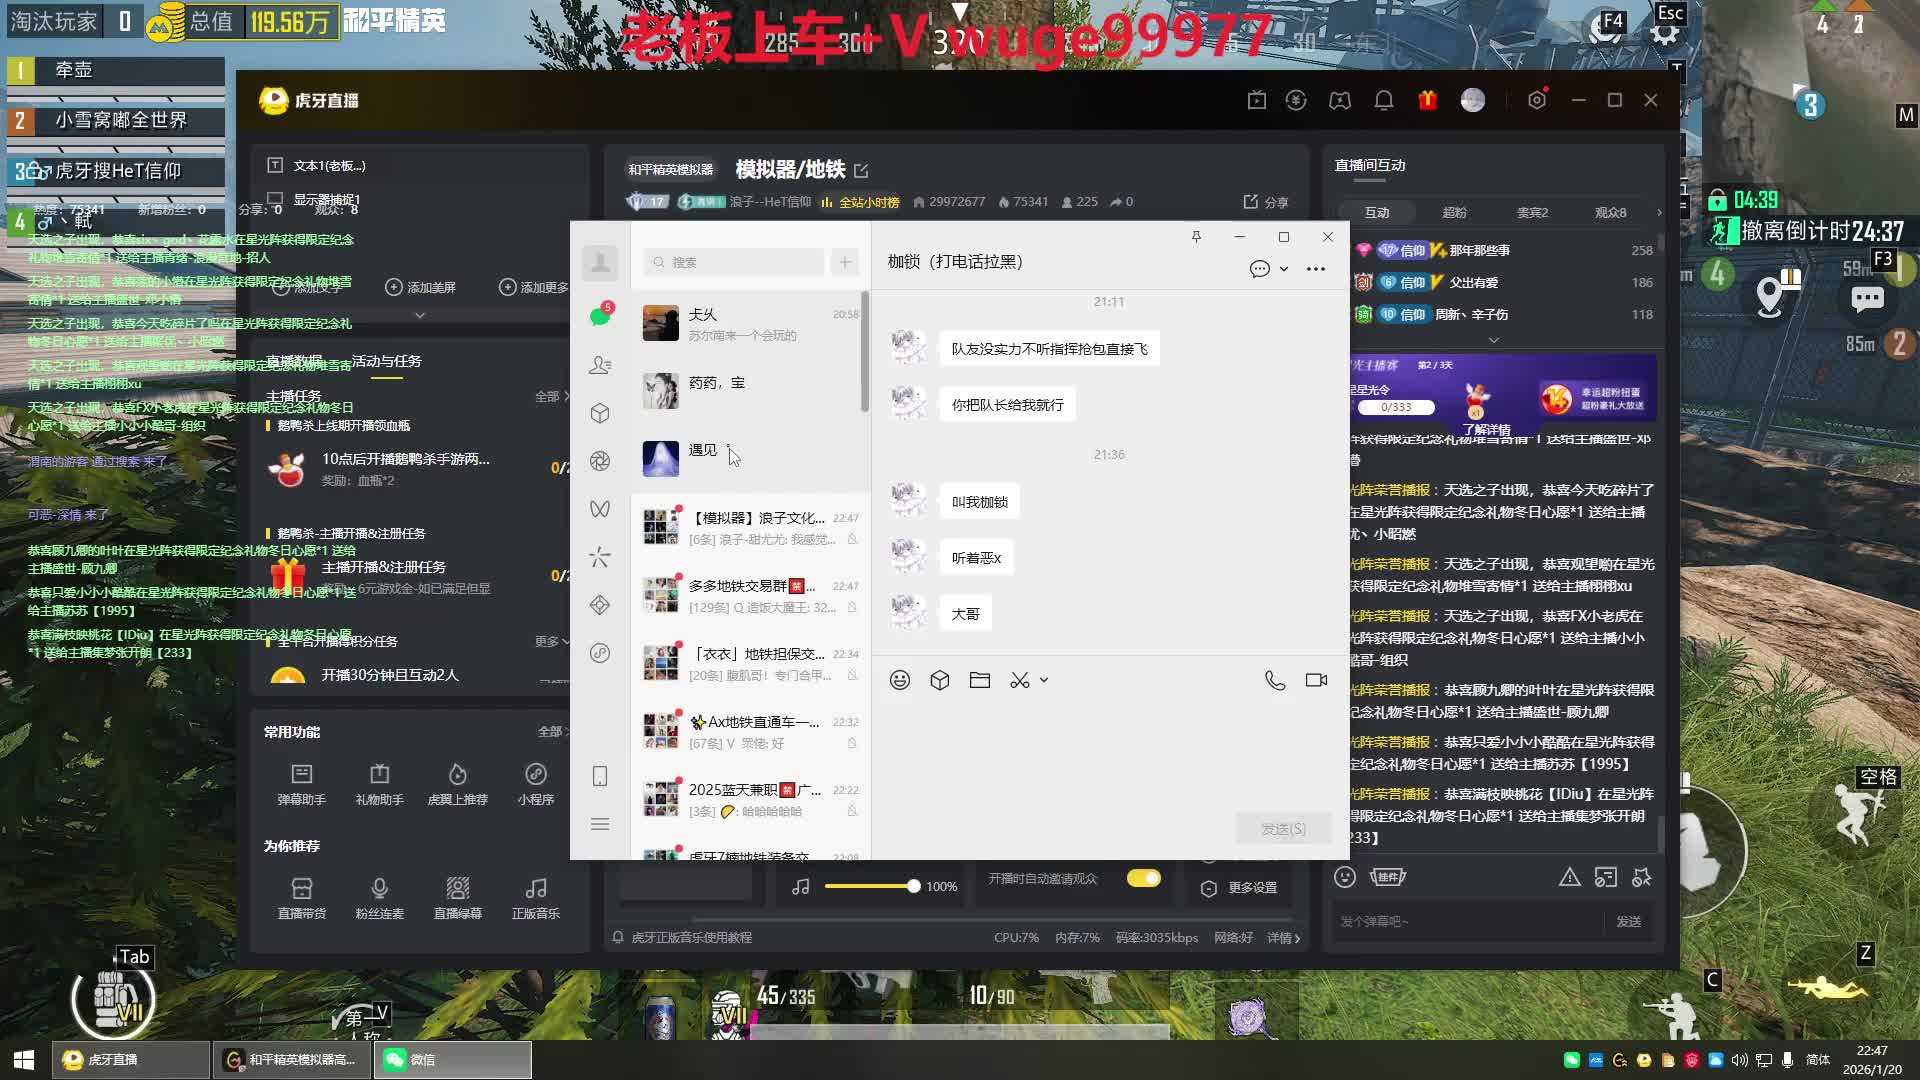This screenshot has height=1080, width=1920.
Task: Toggle pin window on top in WeChat
Action: [x=1196, y=237]
